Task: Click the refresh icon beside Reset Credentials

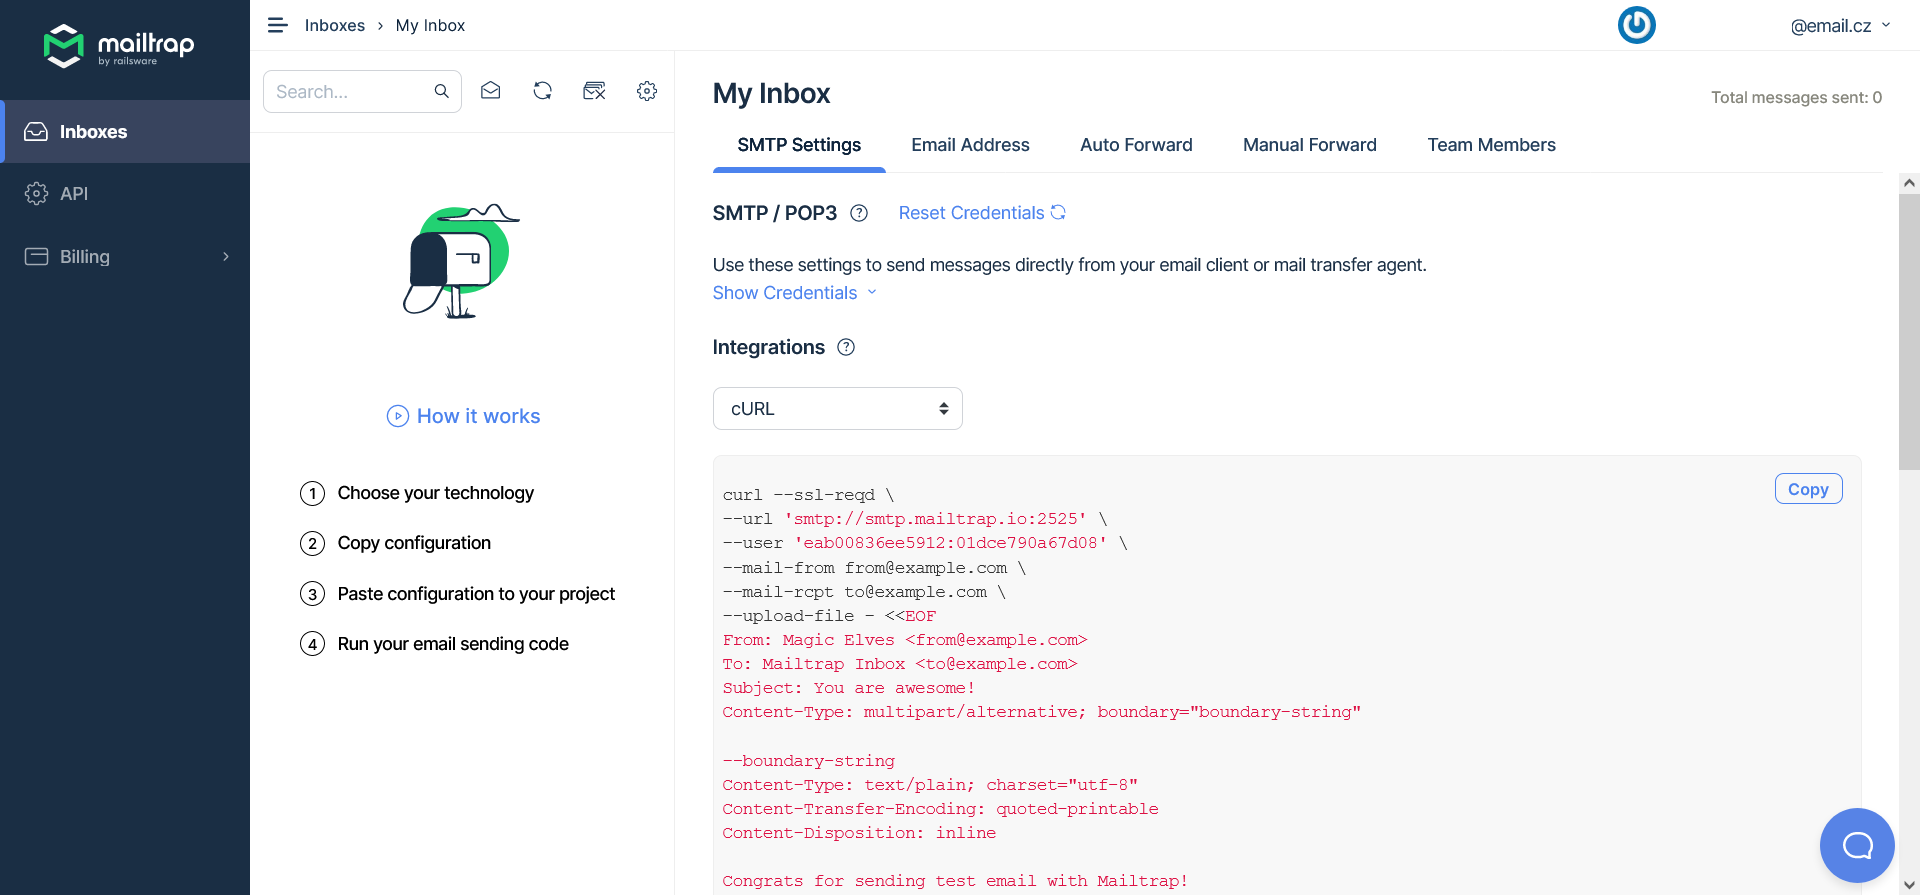Action: pos(1058,212)
